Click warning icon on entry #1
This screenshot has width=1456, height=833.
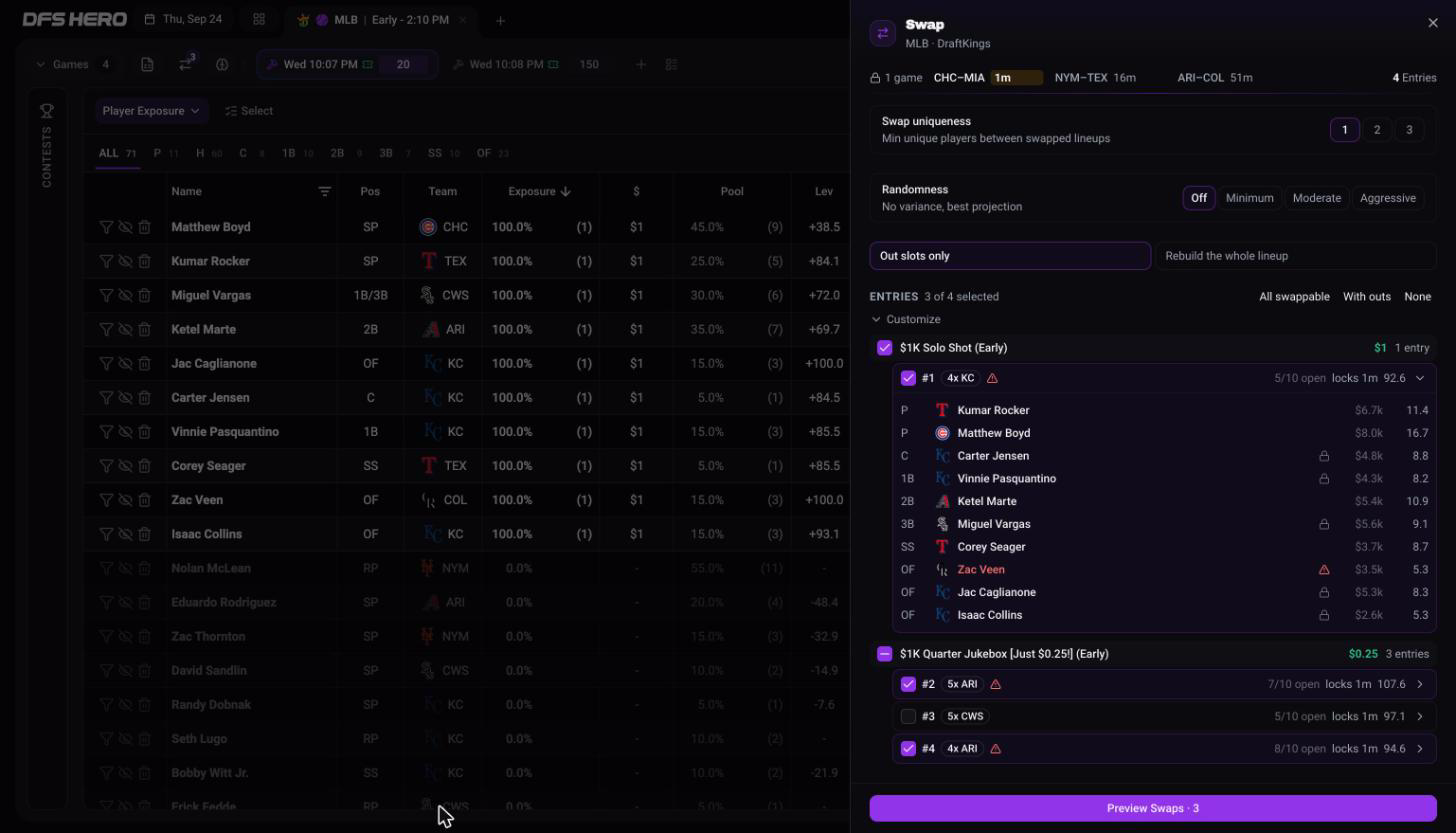click(992, 378)
